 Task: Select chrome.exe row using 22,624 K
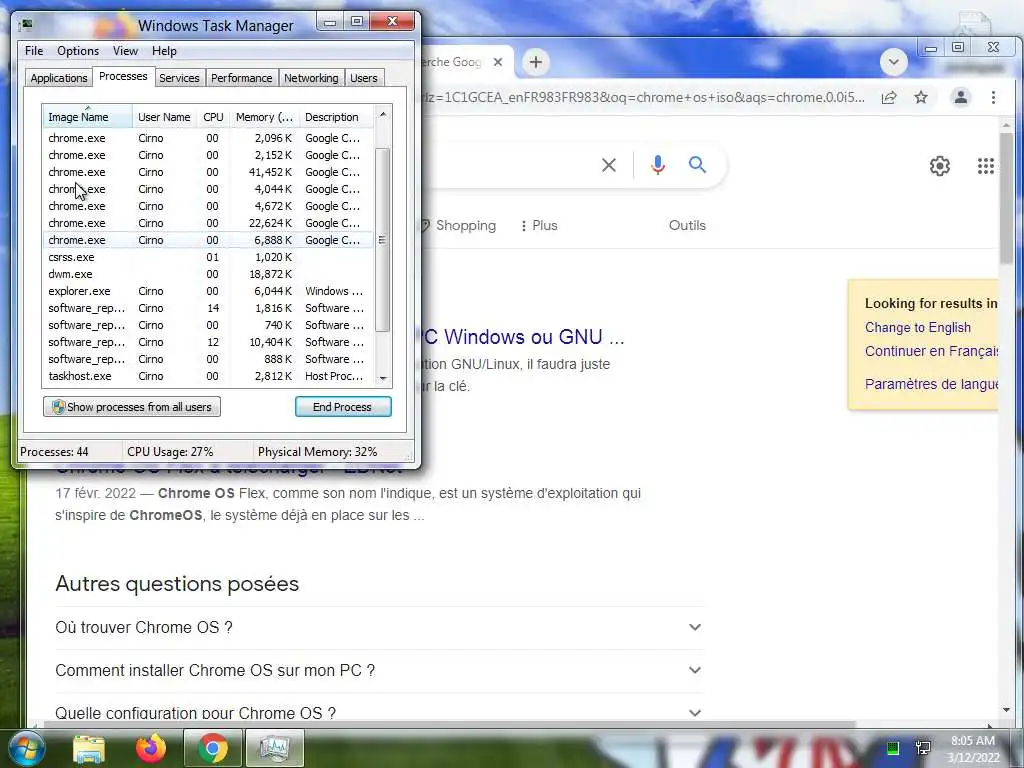click(208, 223)
